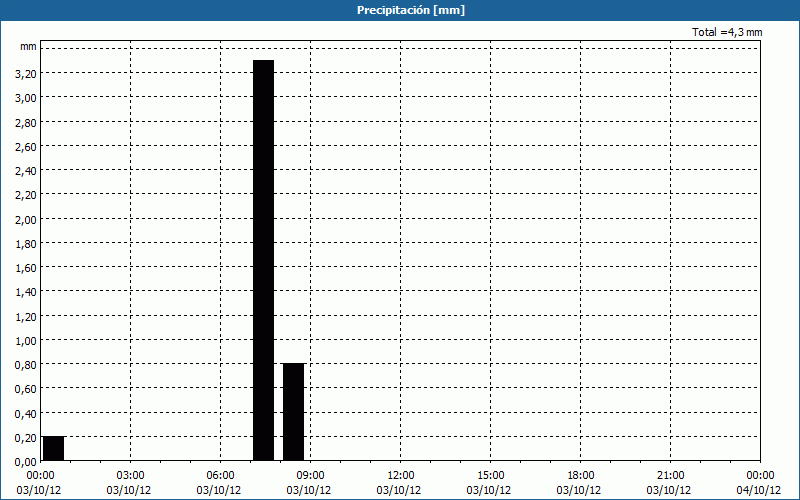Click the 1,80 y-axis label
Image resolution: width=800 pixels, height=500 pixels.
(x=26, y=243)
